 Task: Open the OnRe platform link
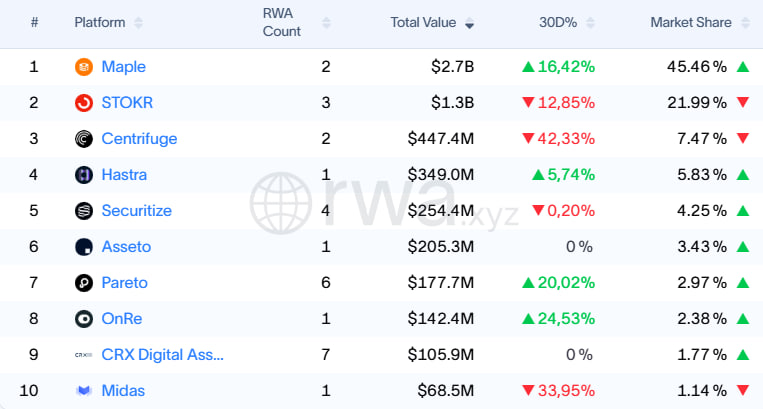tap(122, 319)
